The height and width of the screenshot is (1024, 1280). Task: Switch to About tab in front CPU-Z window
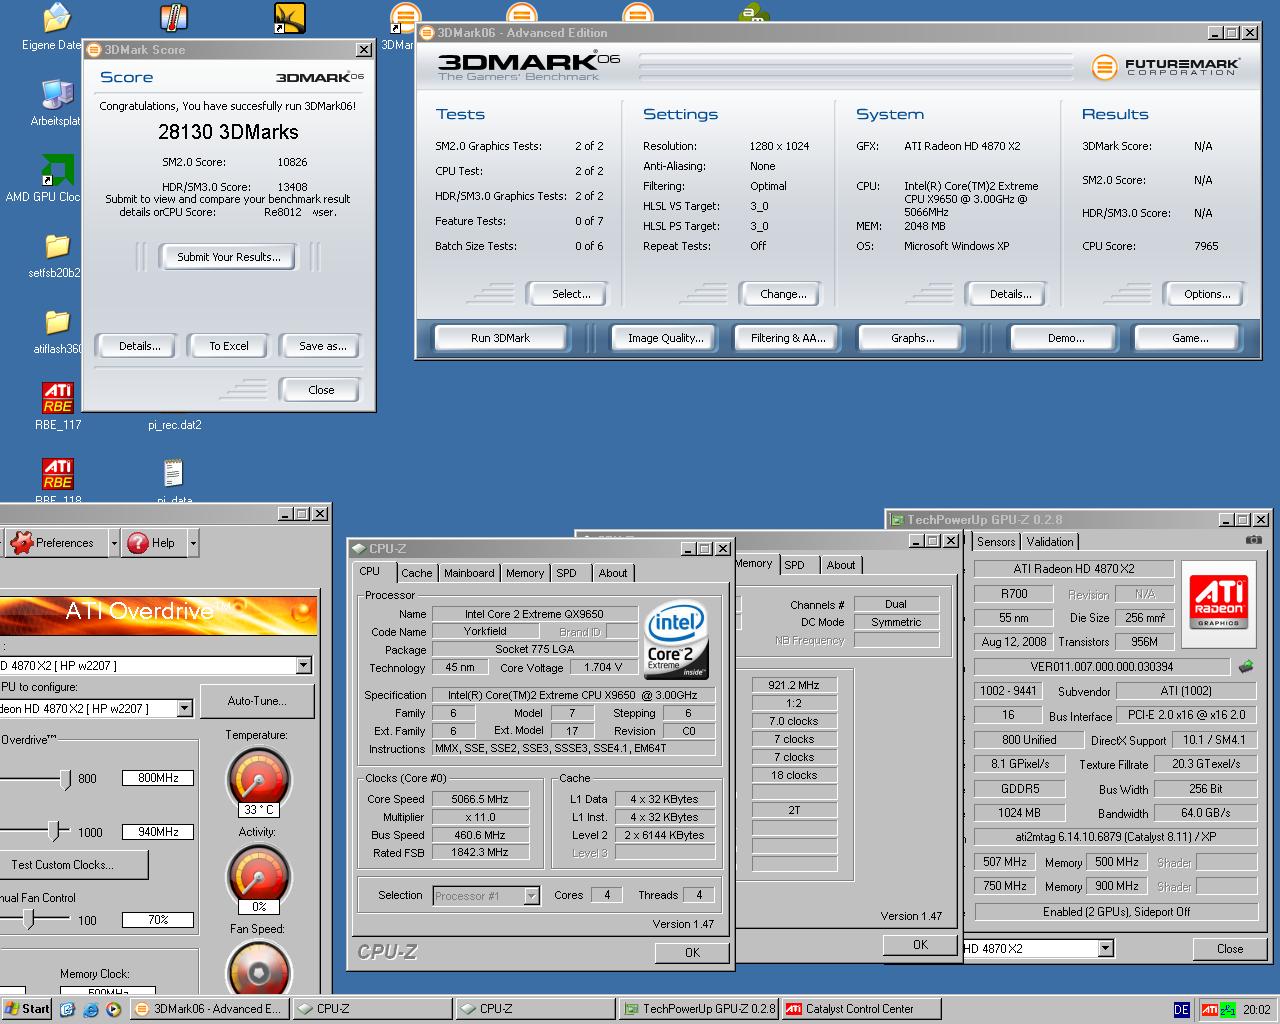[613, 573]
